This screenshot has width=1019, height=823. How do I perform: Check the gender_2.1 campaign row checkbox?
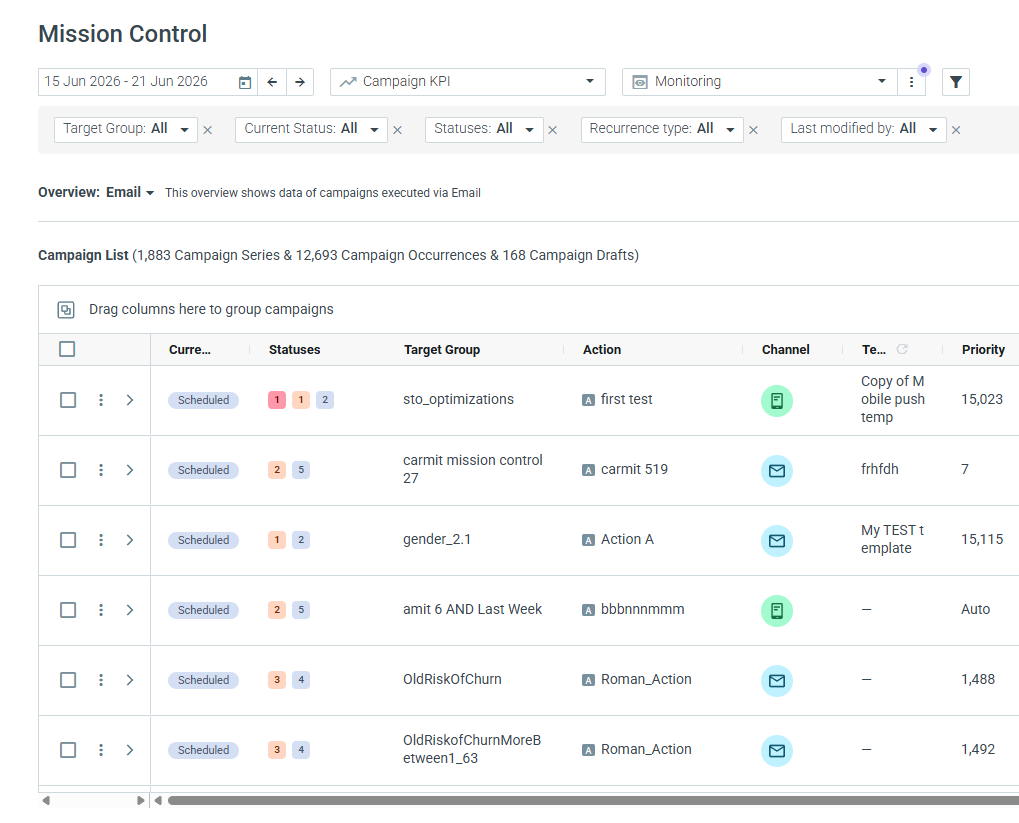[x=68, y=540]
